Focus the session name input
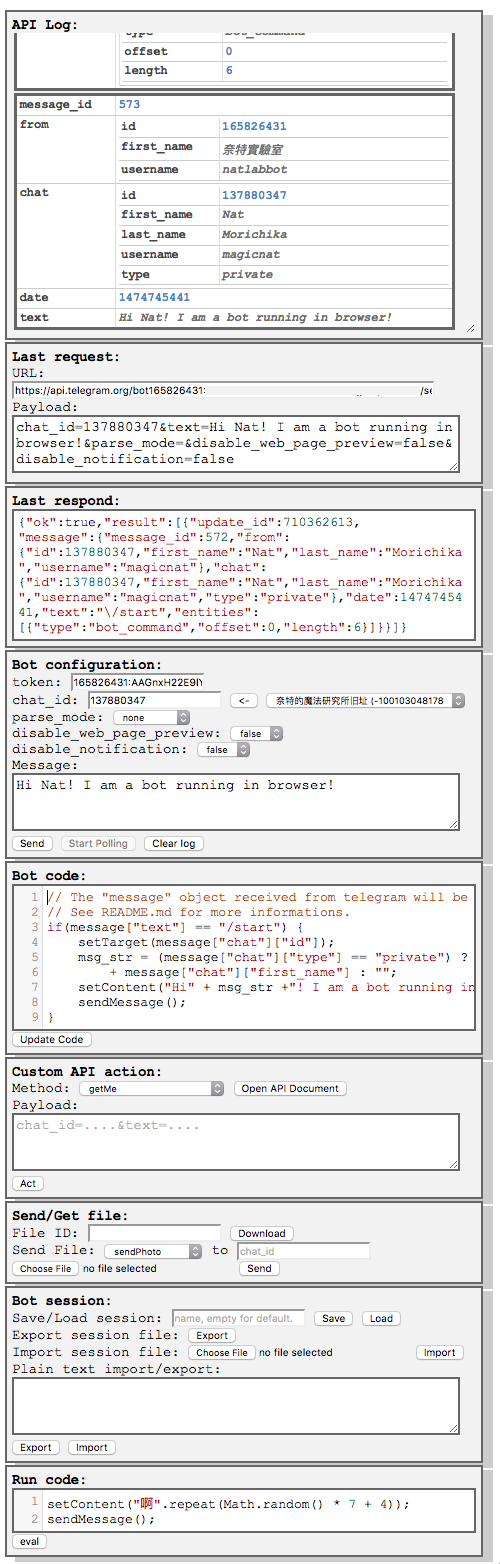Image resolution: width=500 pixels, height=1564 pixels. 239,1318
